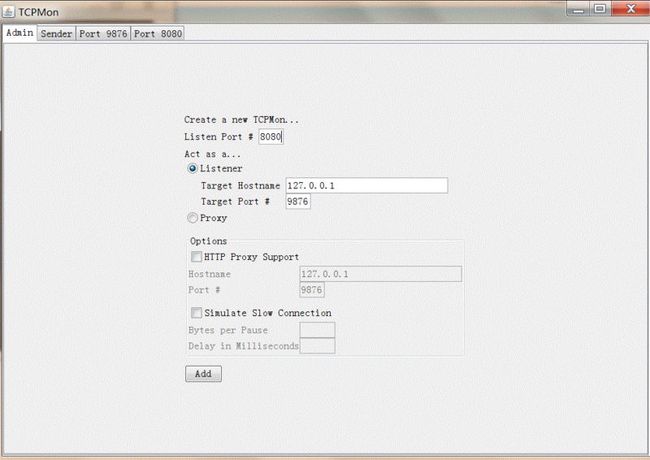Click the Java icon in title bar
The image size is (650, 460).
click(x=8, y=12)
